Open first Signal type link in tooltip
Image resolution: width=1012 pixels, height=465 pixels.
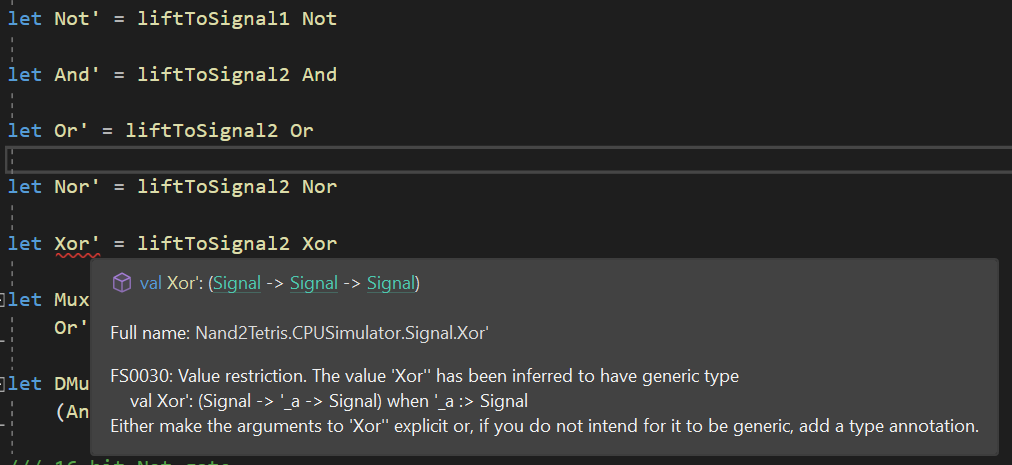coord(237,283)
